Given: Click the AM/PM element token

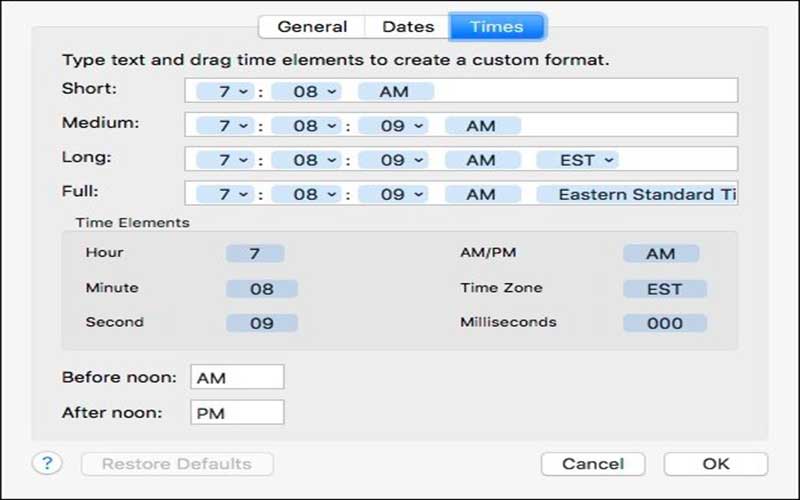Looking at the screenshot, I should click(x=660, y=254).
